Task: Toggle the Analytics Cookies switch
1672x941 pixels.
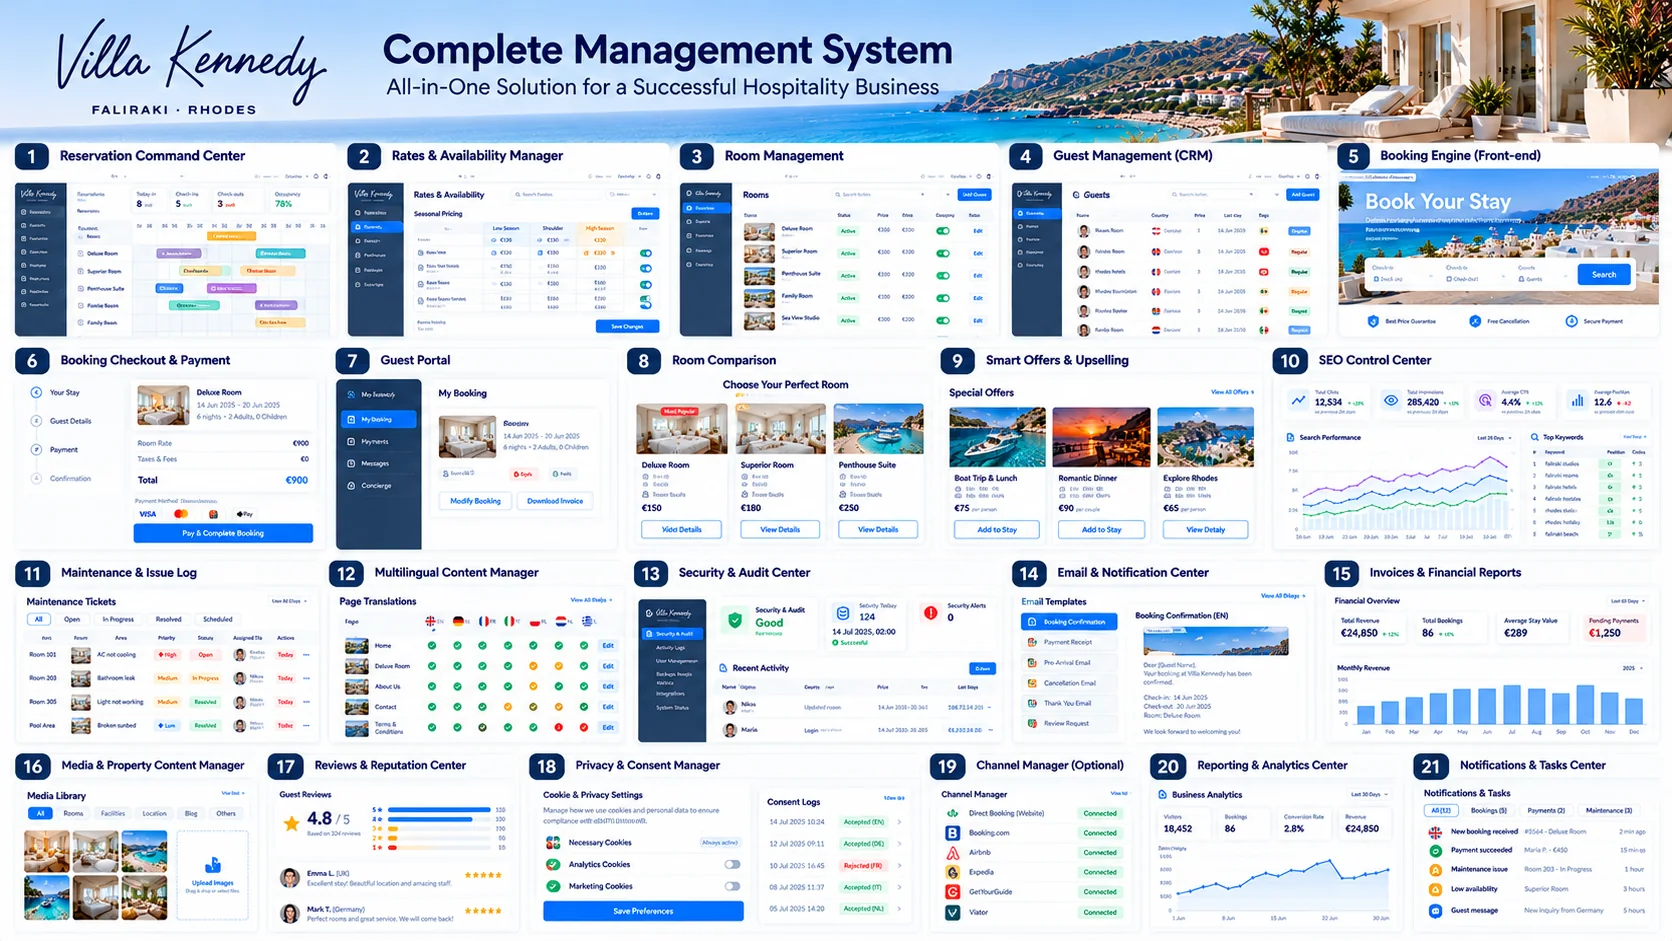Action: [733, 865]
